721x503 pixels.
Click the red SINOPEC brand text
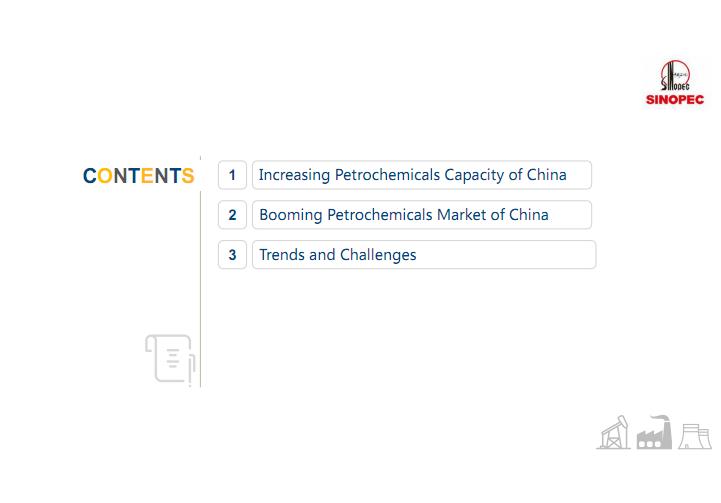[x=675, y=100]
